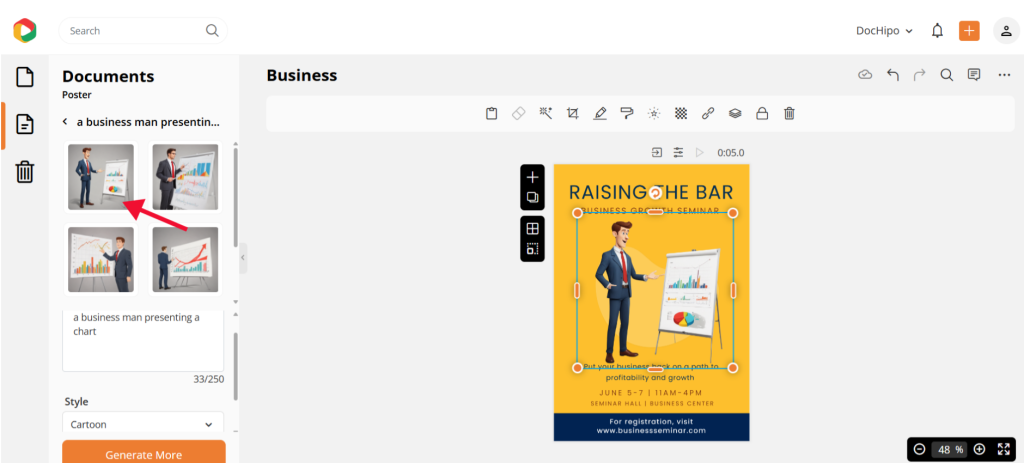Click the Generate More button

[143, 454]
